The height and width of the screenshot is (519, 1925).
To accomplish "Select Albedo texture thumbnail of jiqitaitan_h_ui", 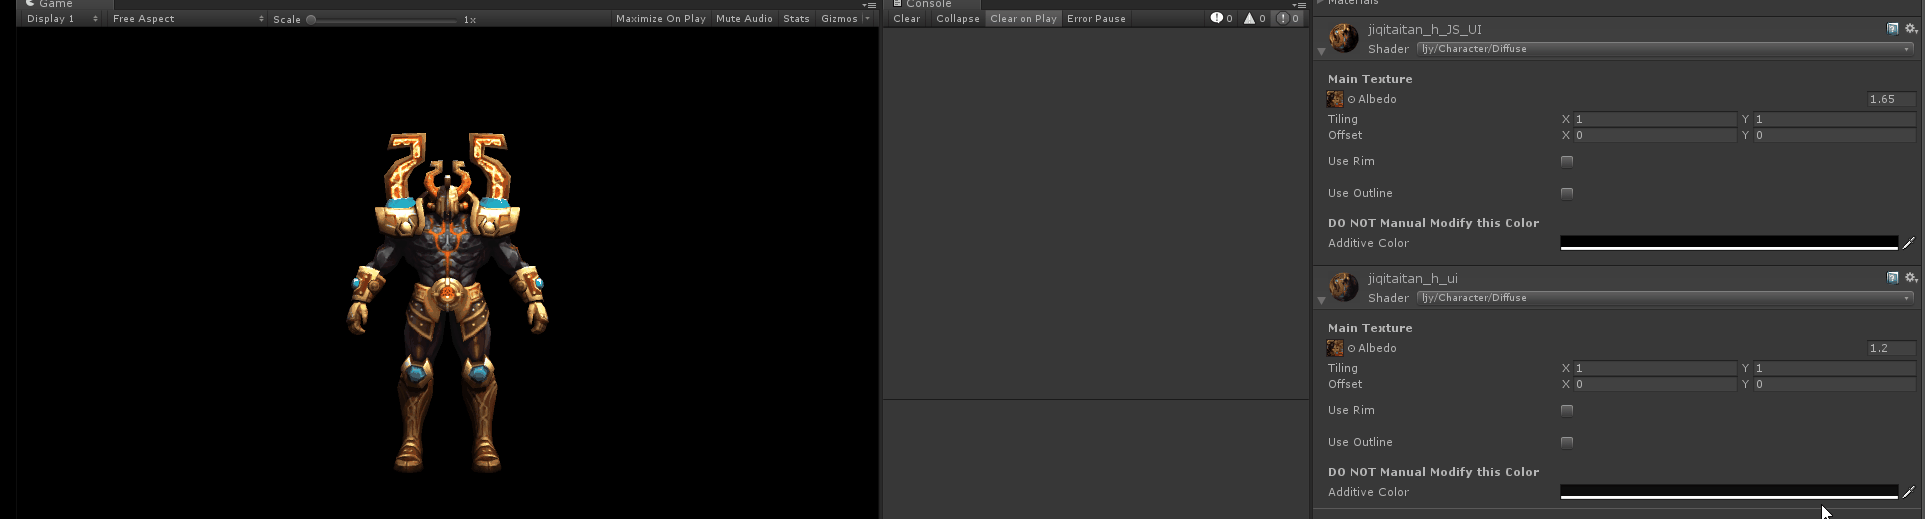I will point(1335,348).
